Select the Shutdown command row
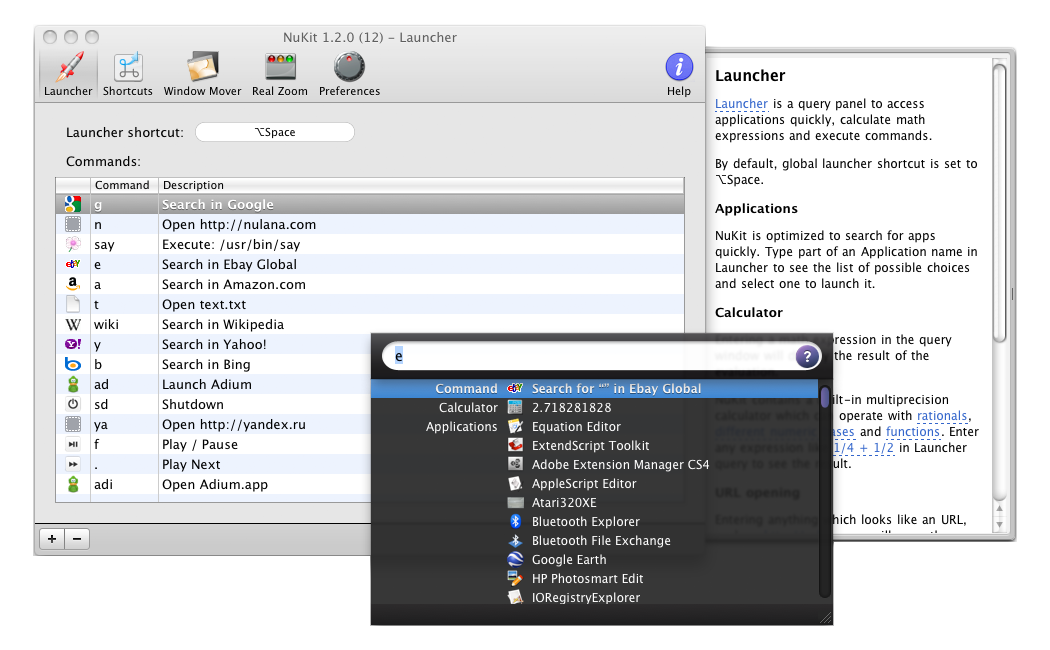The width and height of the screenshot is (1050, 650). (192, 405)
